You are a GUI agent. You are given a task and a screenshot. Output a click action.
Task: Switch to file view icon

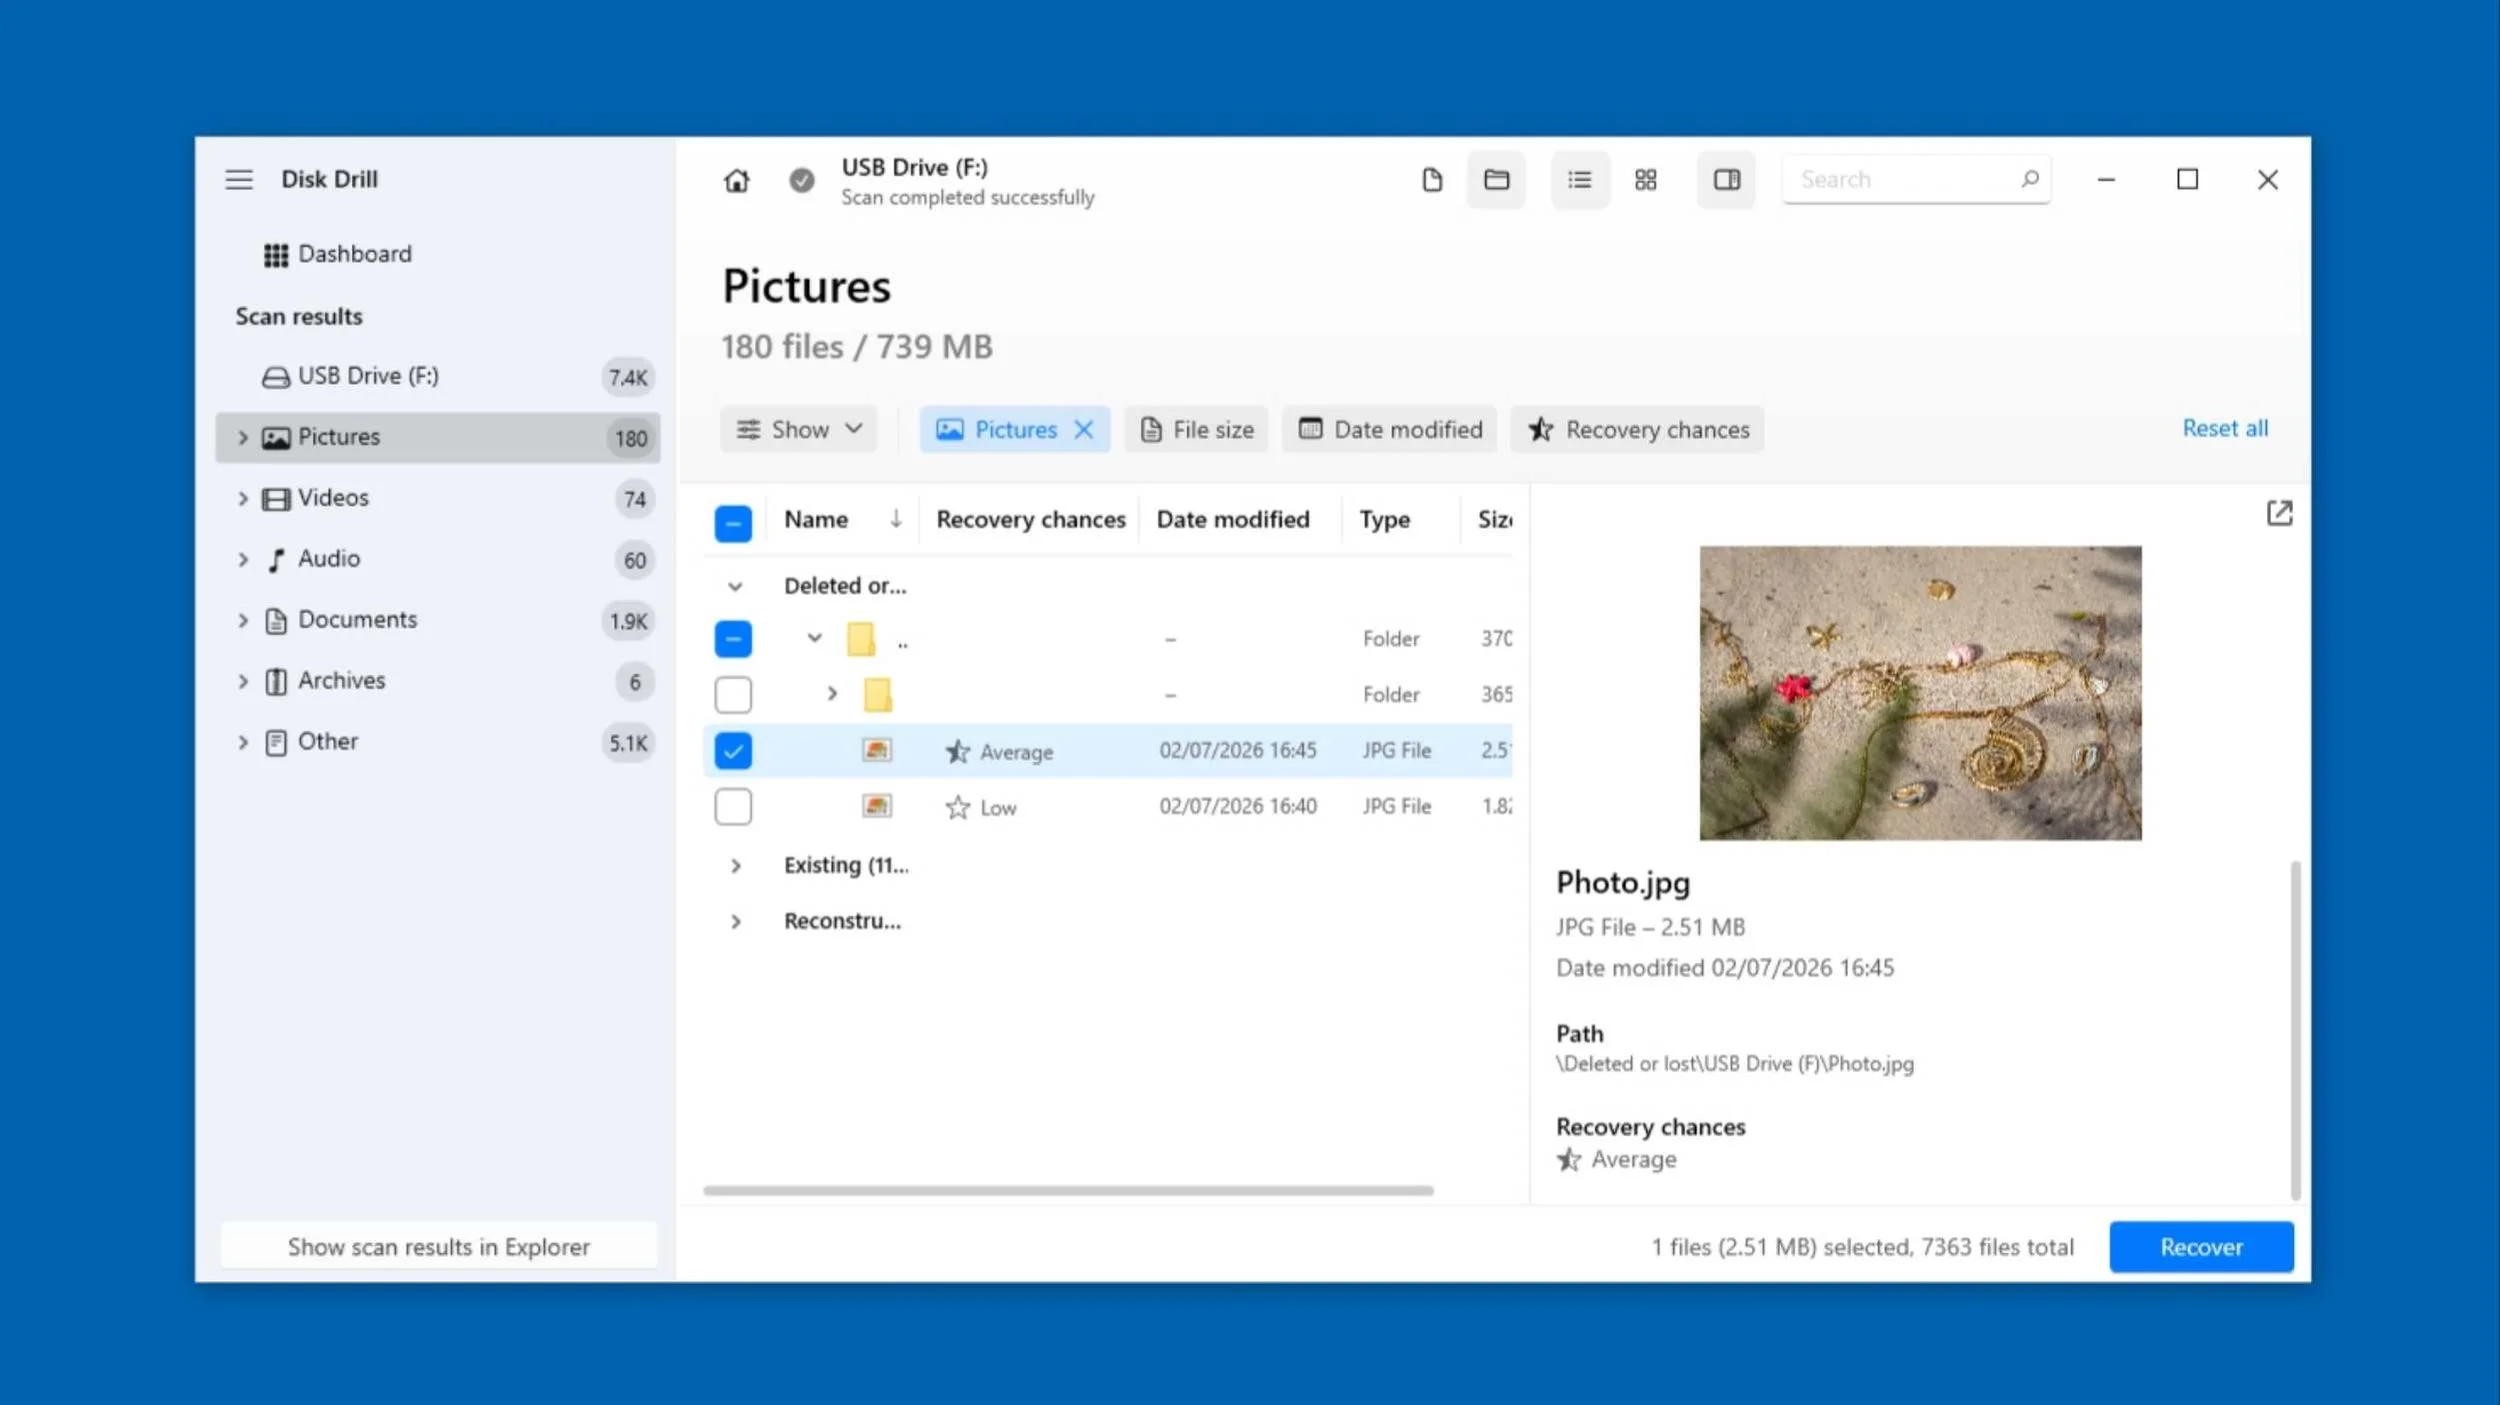[x=1432, y=180]
